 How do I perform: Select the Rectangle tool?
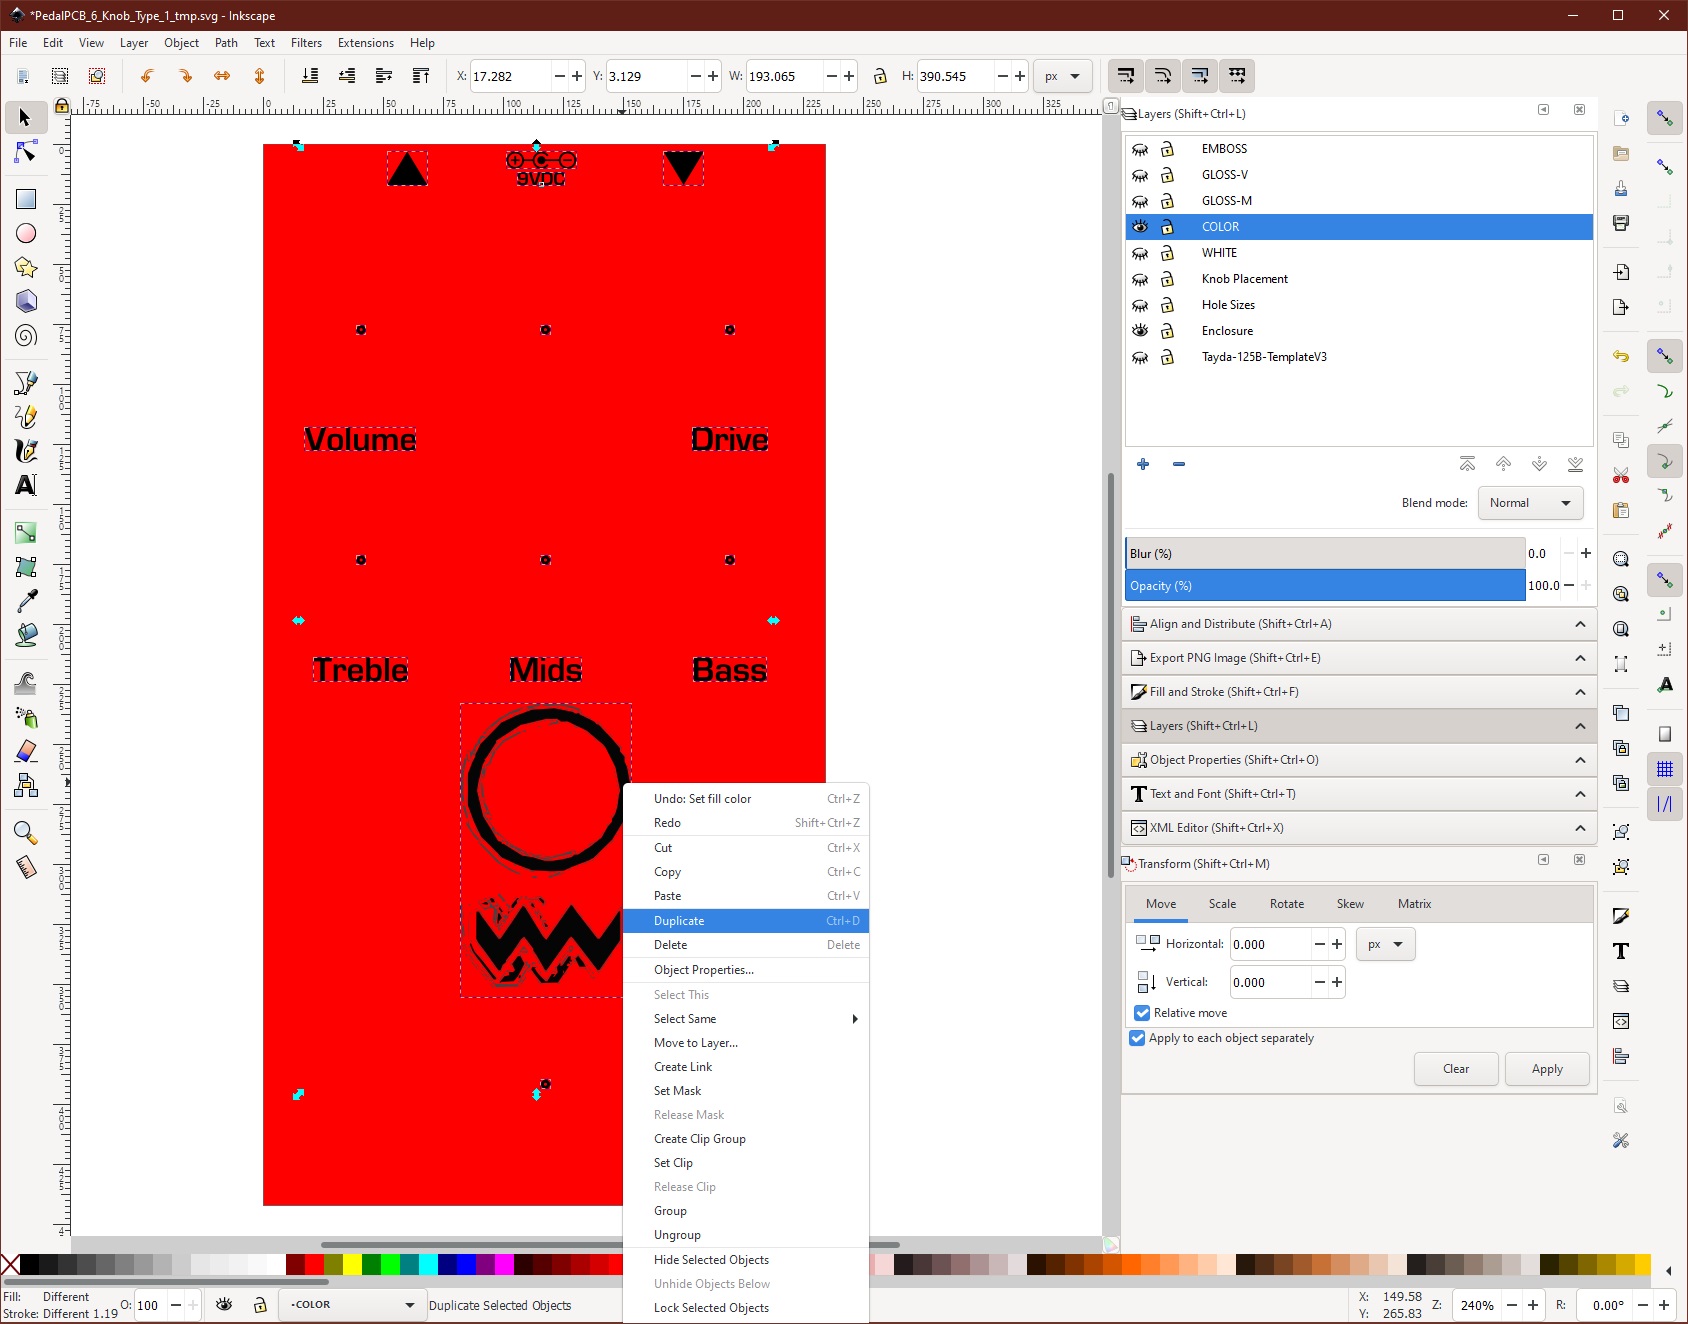coord(25,199)
